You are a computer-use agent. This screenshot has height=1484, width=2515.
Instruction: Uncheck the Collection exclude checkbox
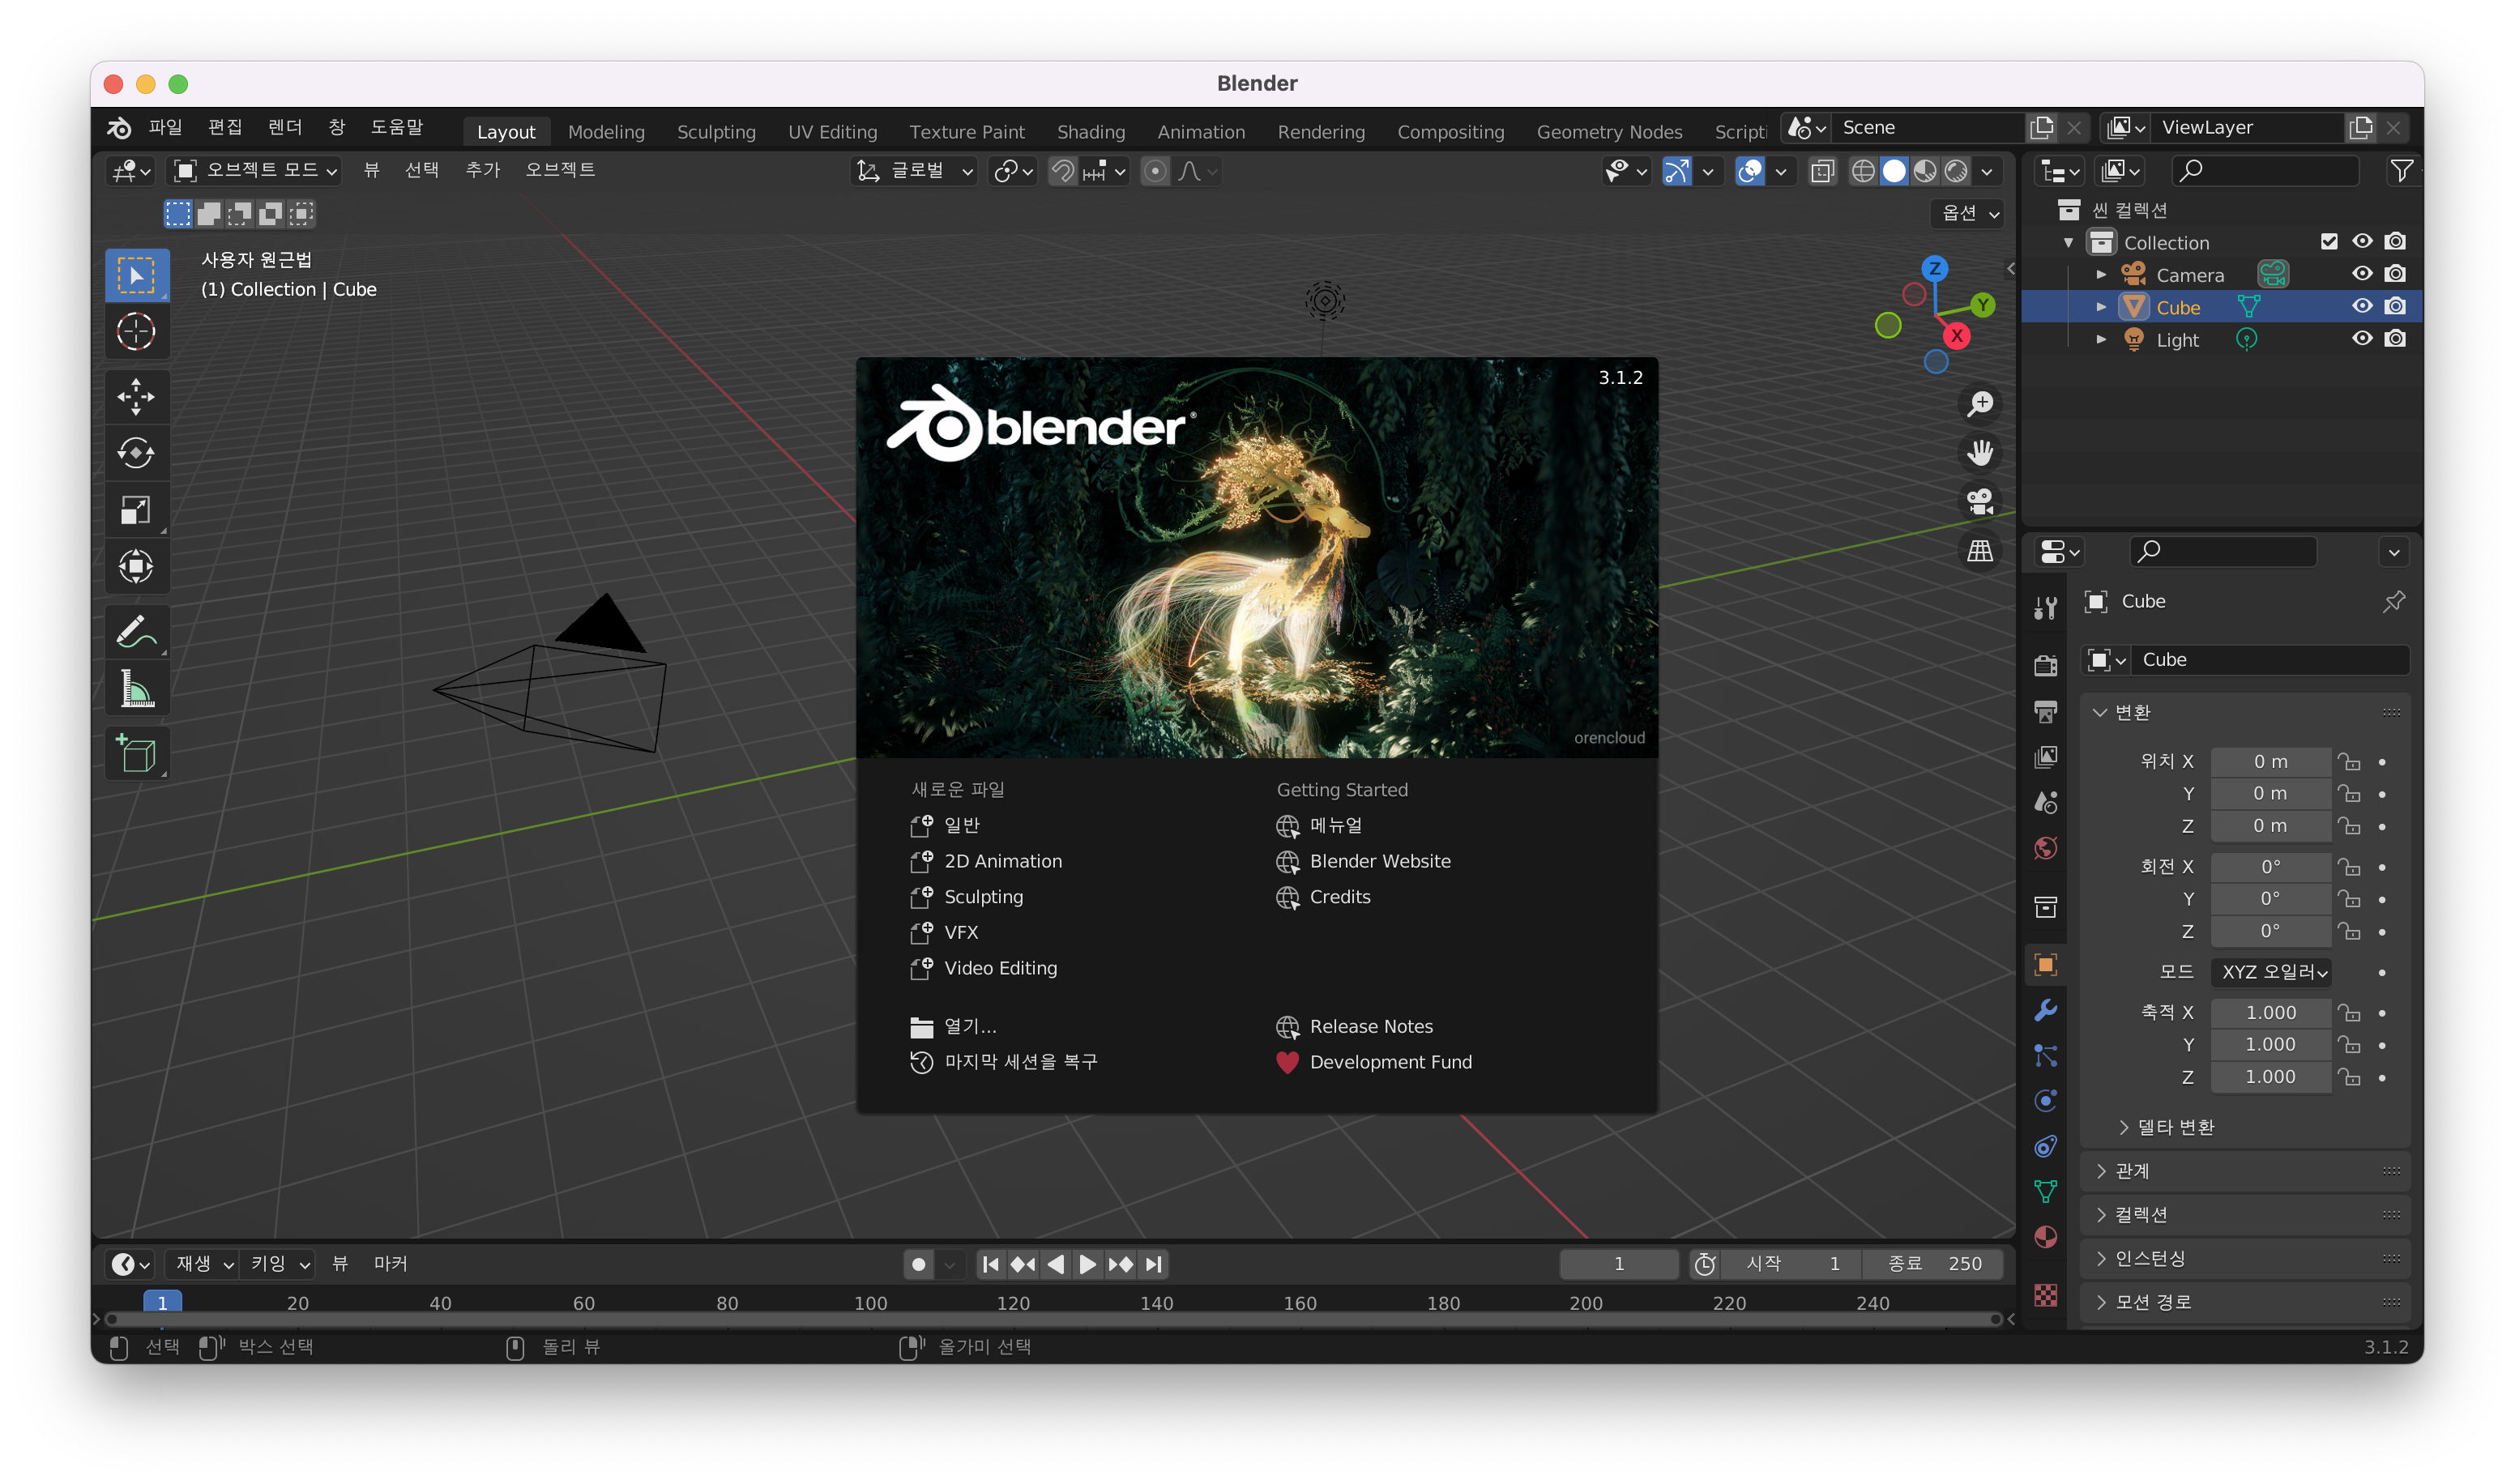(2329, 242)
